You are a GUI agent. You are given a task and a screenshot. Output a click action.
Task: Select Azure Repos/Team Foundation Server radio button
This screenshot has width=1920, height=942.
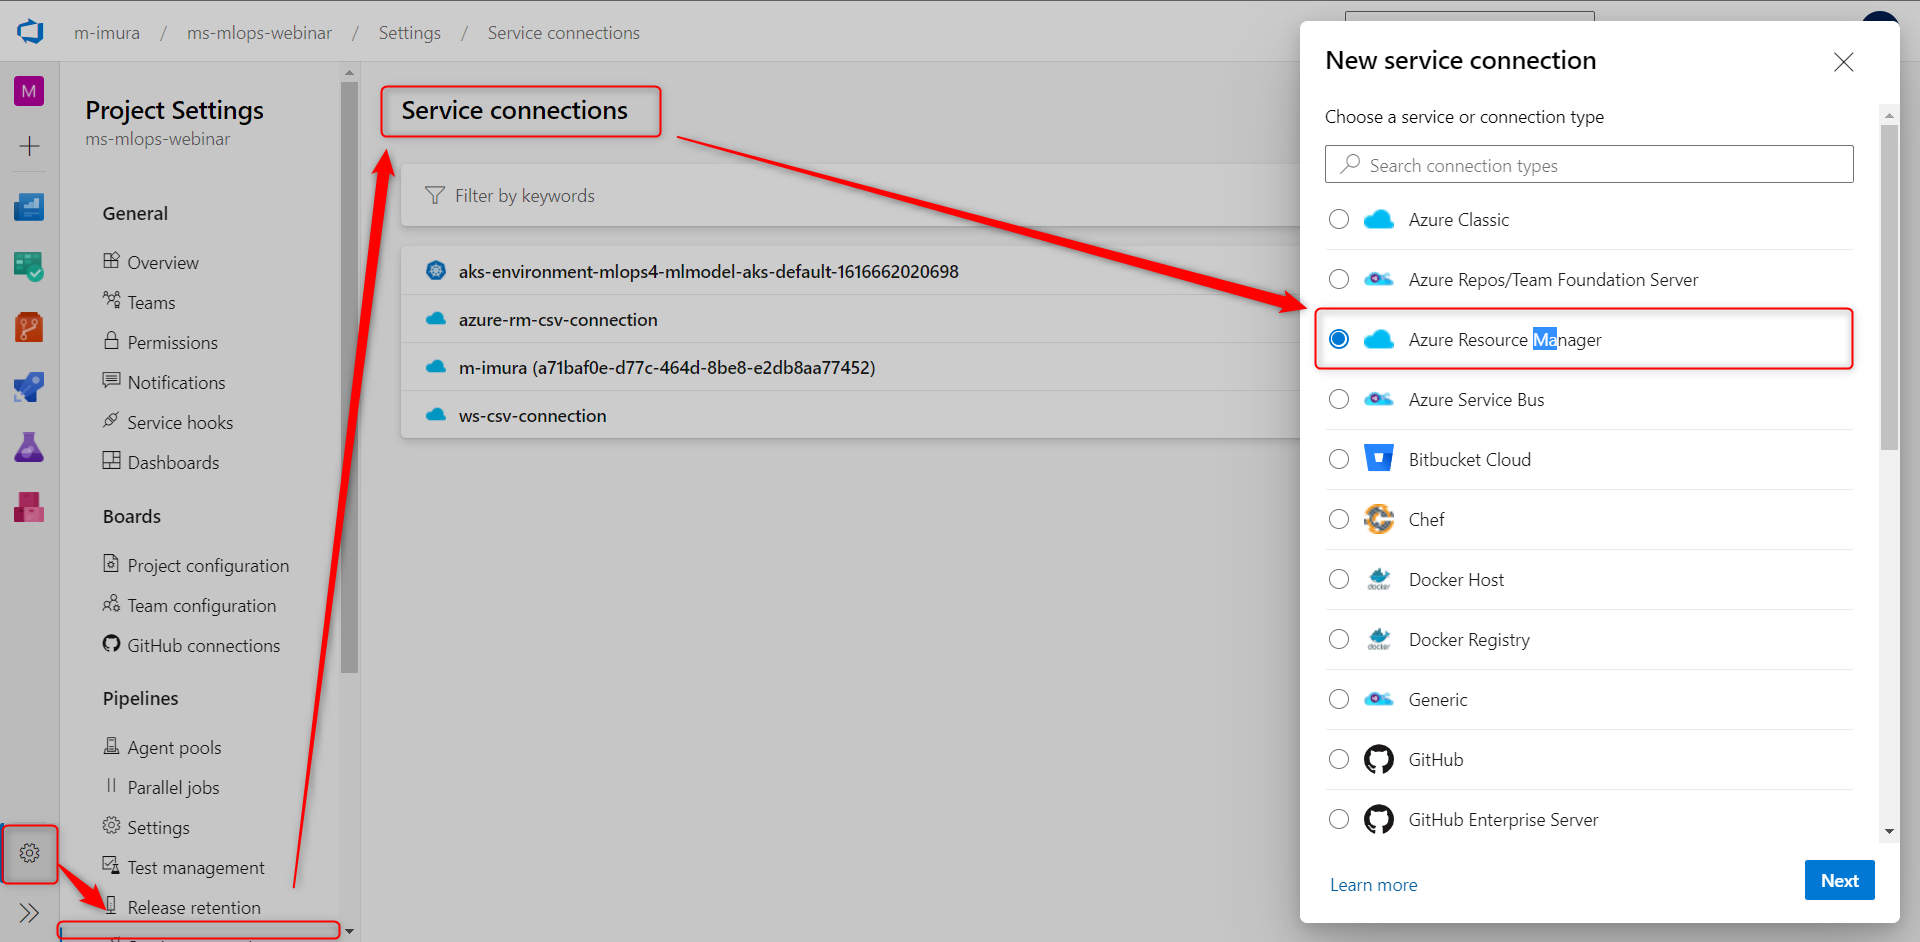pyautogui.click(x=1339, y=279)
